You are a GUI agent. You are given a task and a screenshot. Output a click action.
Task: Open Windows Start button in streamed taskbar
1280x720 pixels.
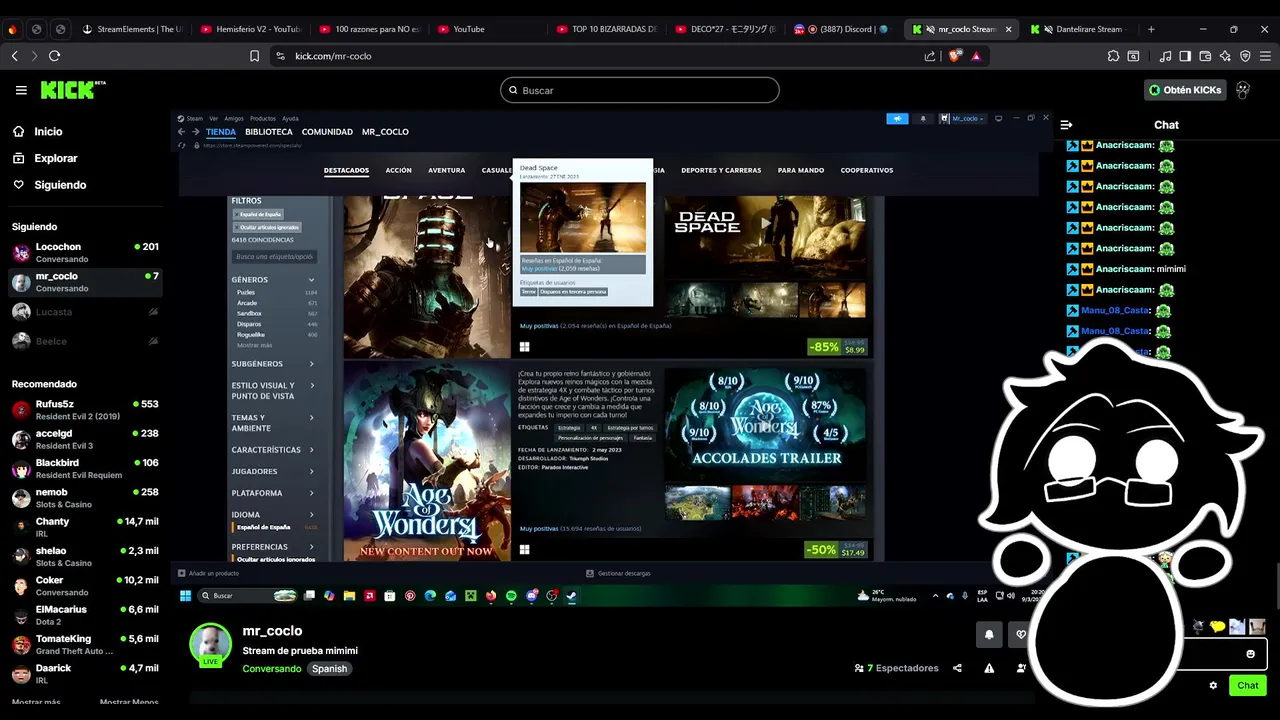point(185,596)
